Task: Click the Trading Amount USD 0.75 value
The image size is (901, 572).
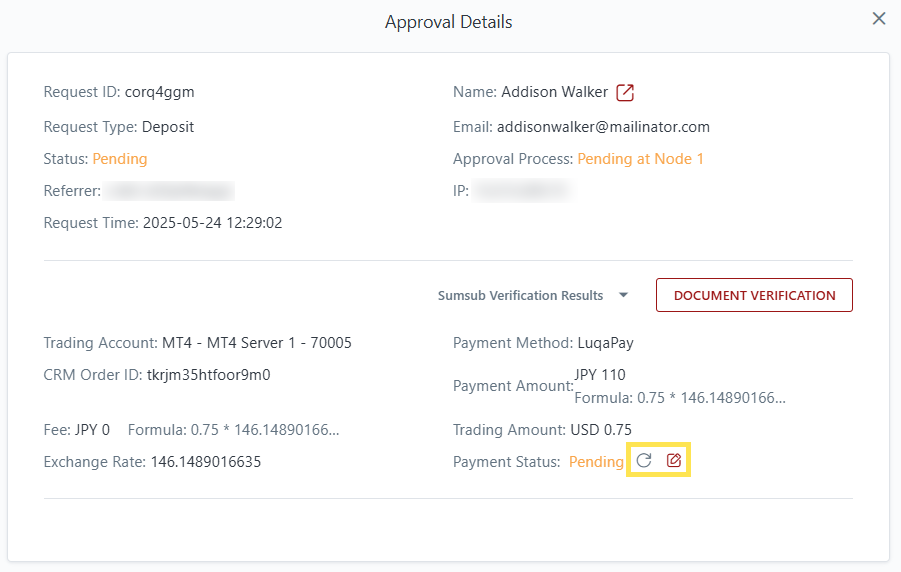Action: point(601,430)
